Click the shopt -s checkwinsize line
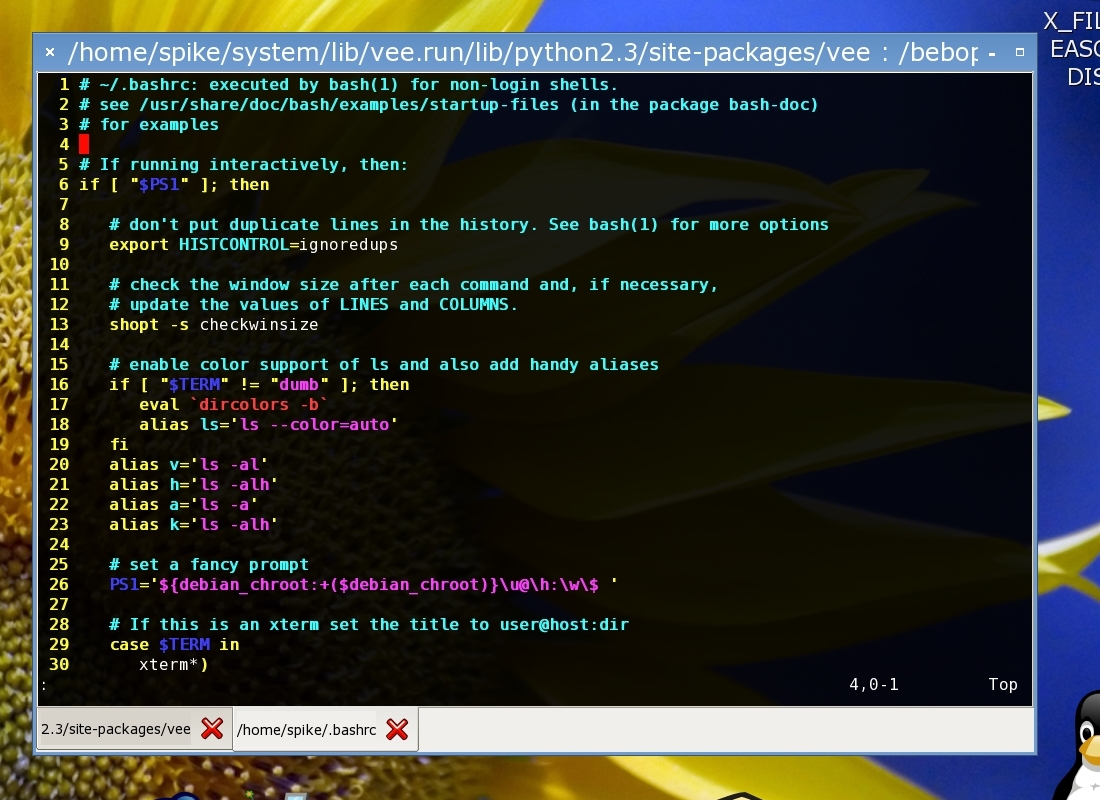1100x800 pixels. click(x=213, y=324)
